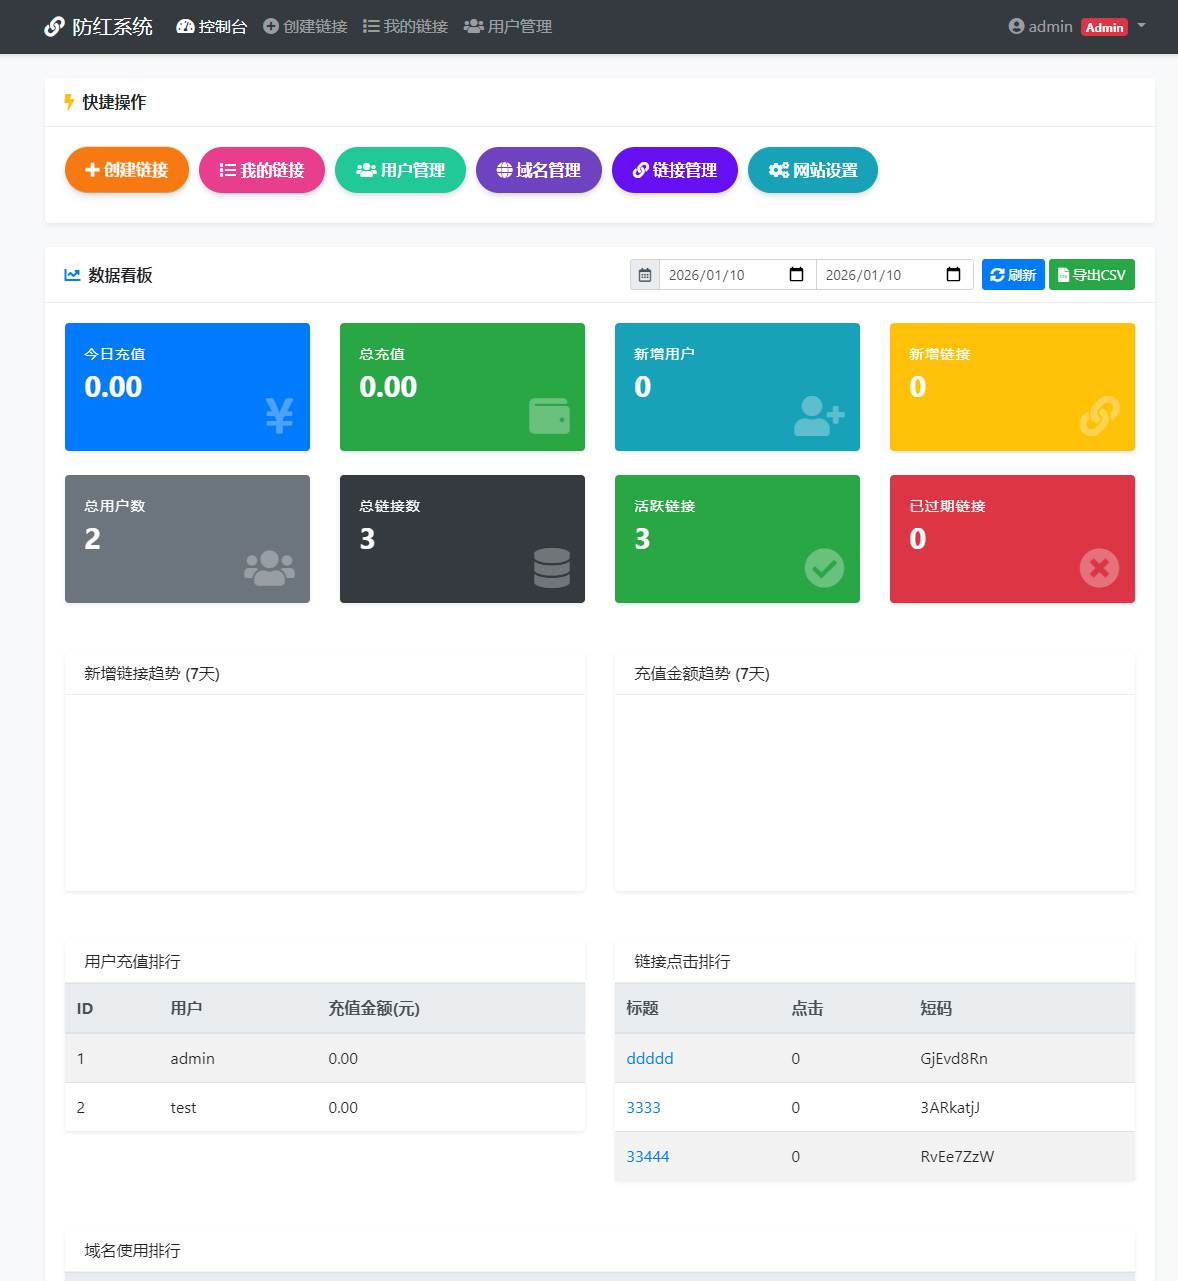Click the start date input field
The width and height of the screenshot is (1178, 1281).
[720, 275]
